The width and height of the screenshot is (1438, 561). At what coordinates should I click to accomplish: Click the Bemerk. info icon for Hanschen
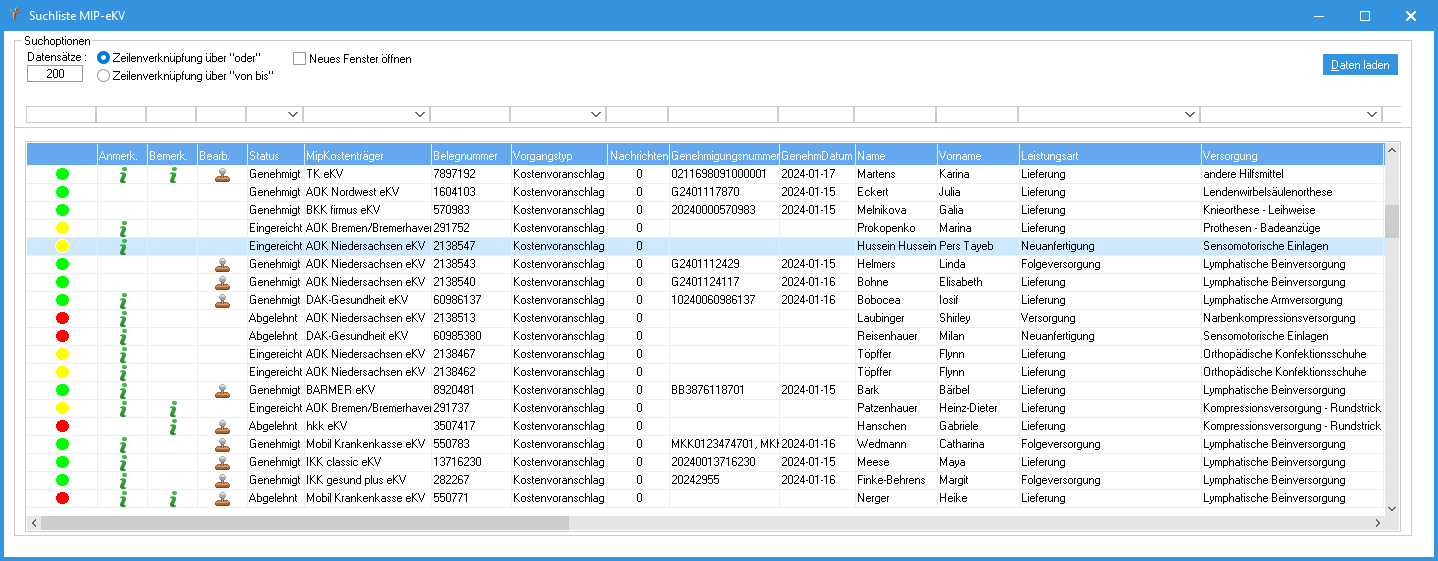[x=172, y=426]
